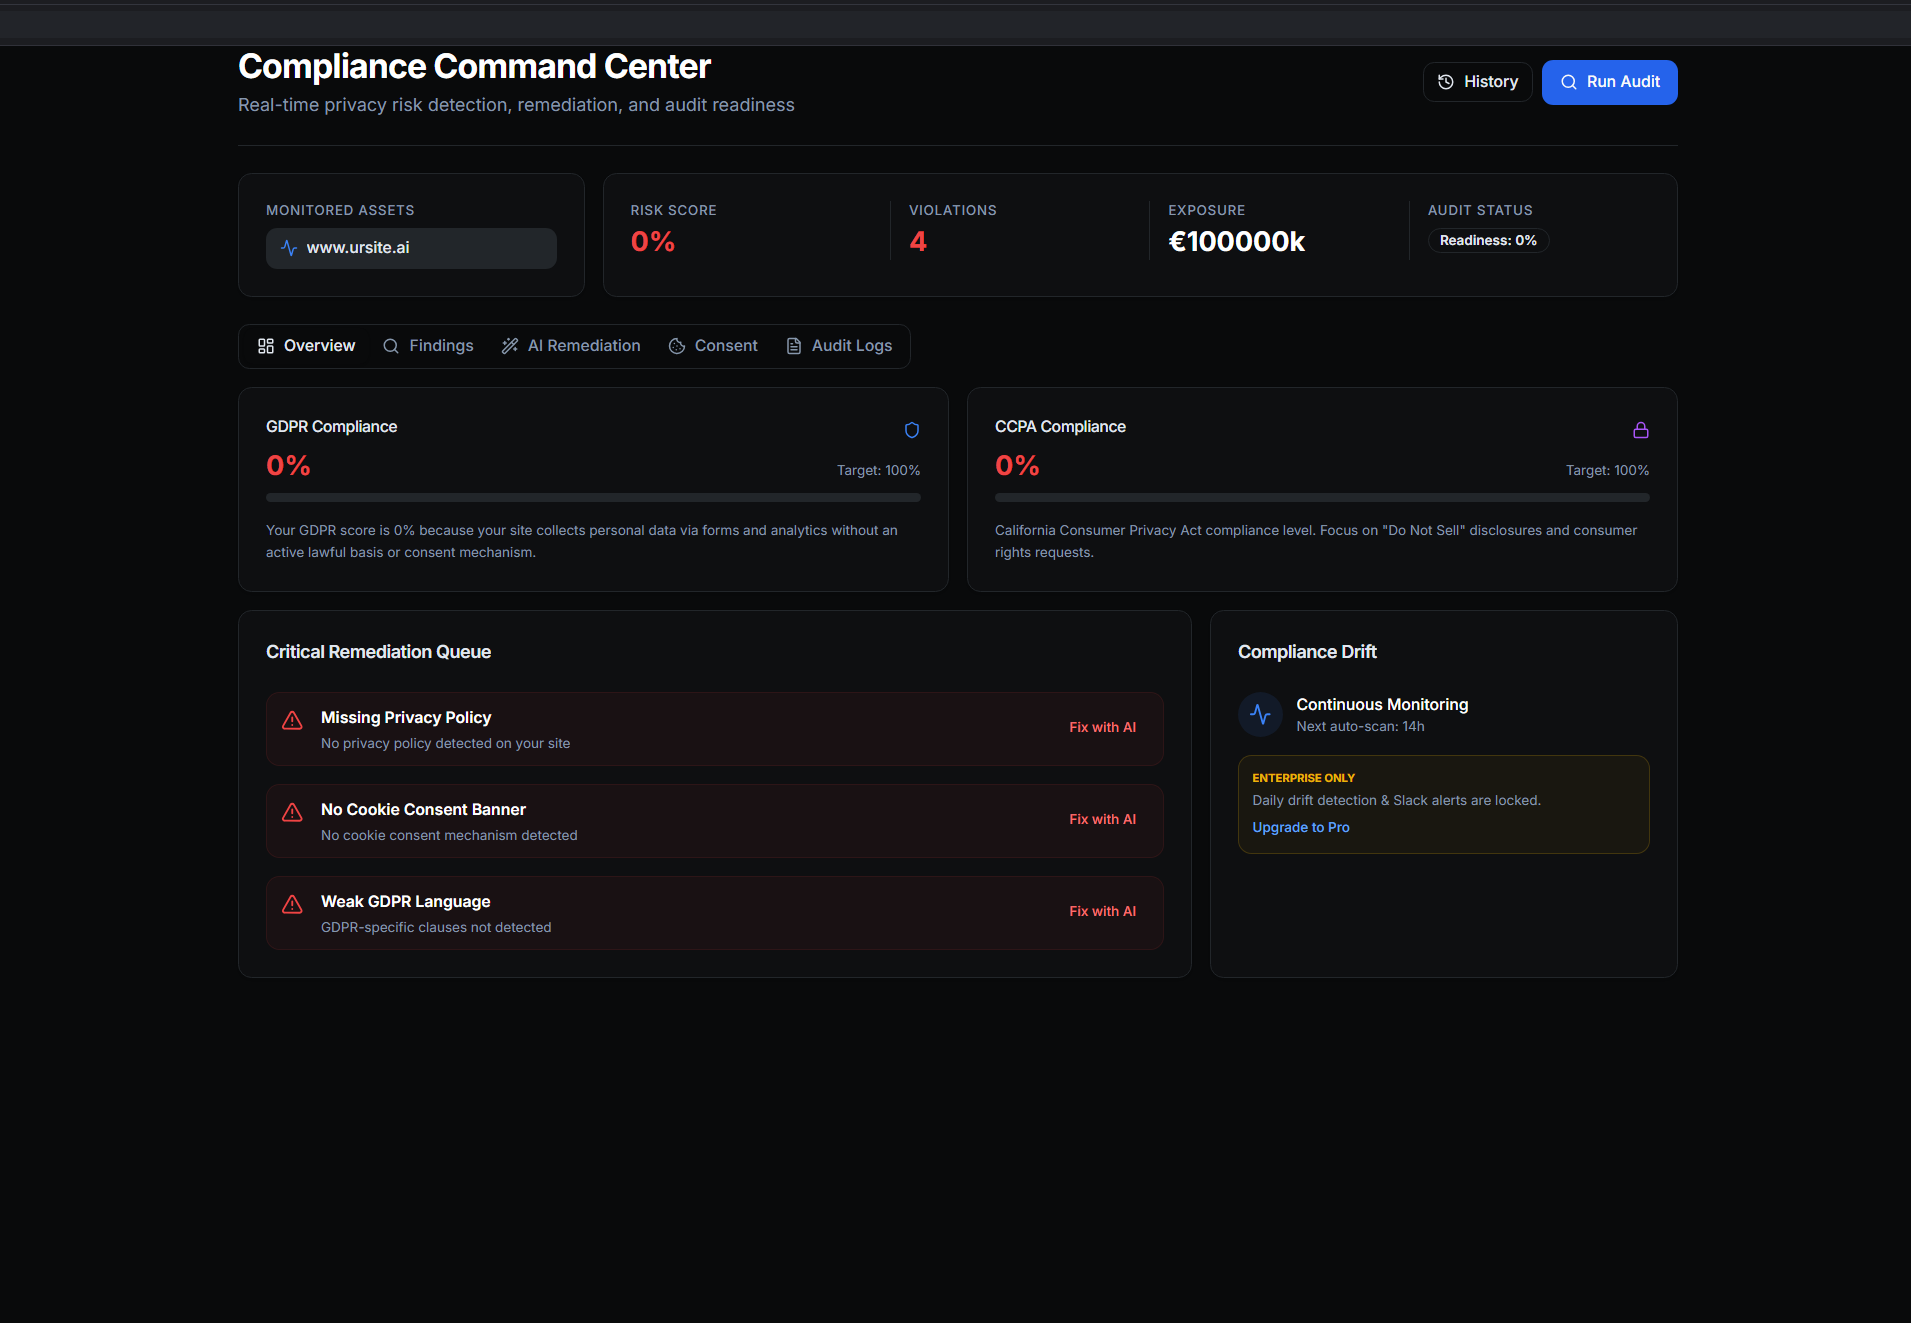Follow the Upgrade to Pro link
This screenshot has width=1911, height=1323.
point(1301,827)
